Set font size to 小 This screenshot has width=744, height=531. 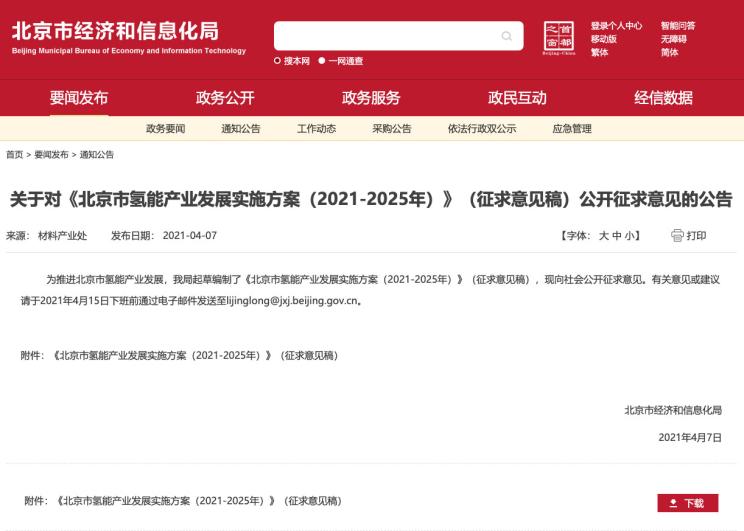(631, 236)
